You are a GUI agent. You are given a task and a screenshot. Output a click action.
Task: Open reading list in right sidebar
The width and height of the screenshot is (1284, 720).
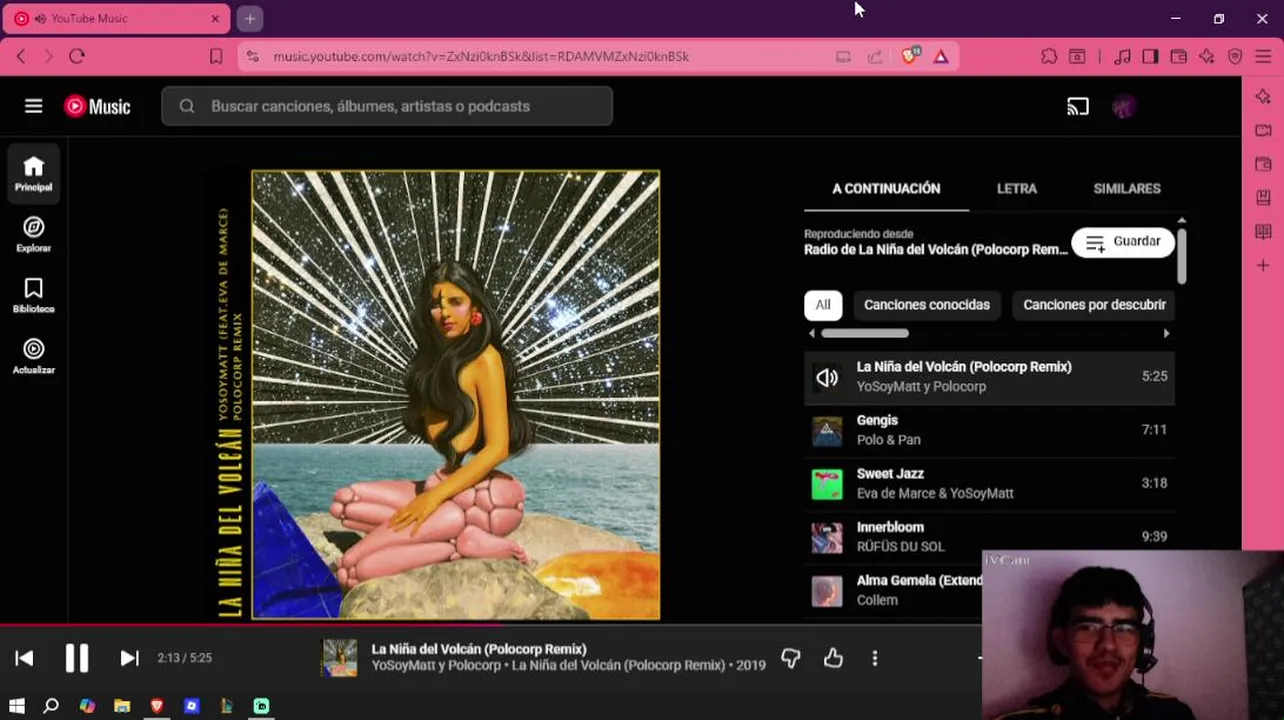pos(1263,232)
